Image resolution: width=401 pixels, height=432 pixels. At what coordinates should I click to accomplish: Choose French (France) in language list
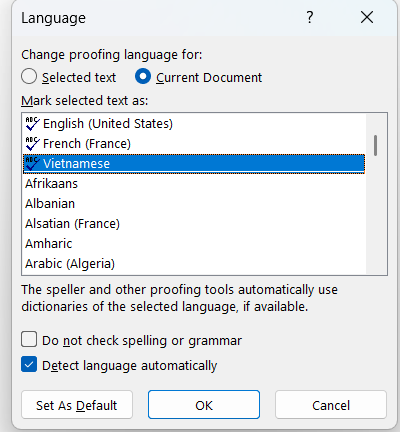pos(194,144)
